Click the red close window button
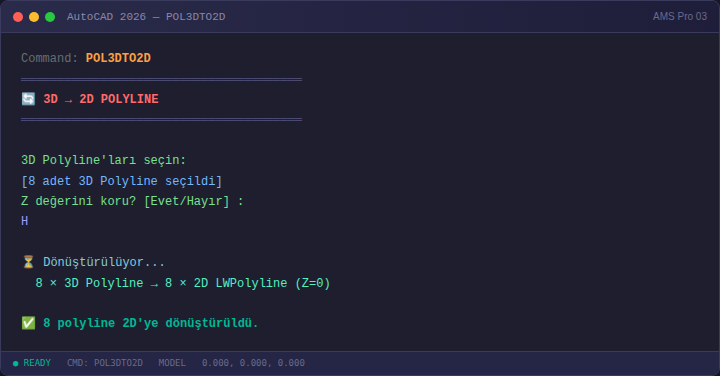The width and height of the screenshot is (720, 376). (18, 17)
